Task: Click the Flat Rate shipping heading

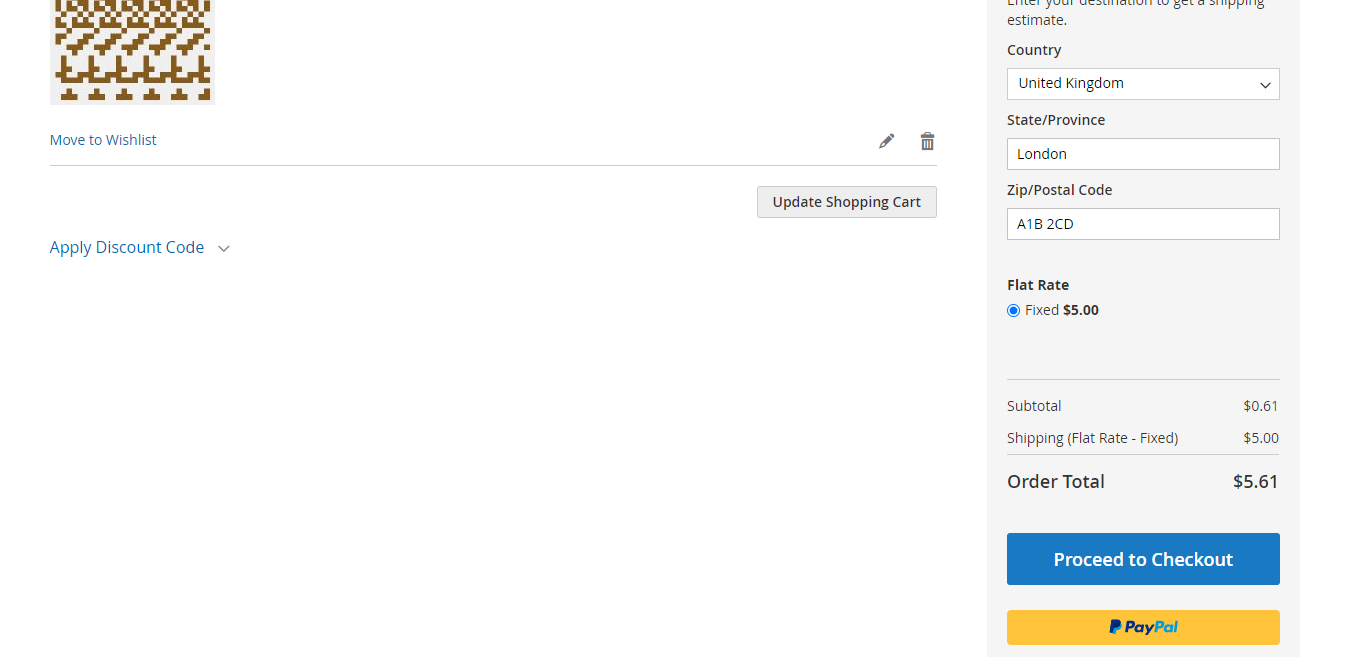Action: (1037, 284)
